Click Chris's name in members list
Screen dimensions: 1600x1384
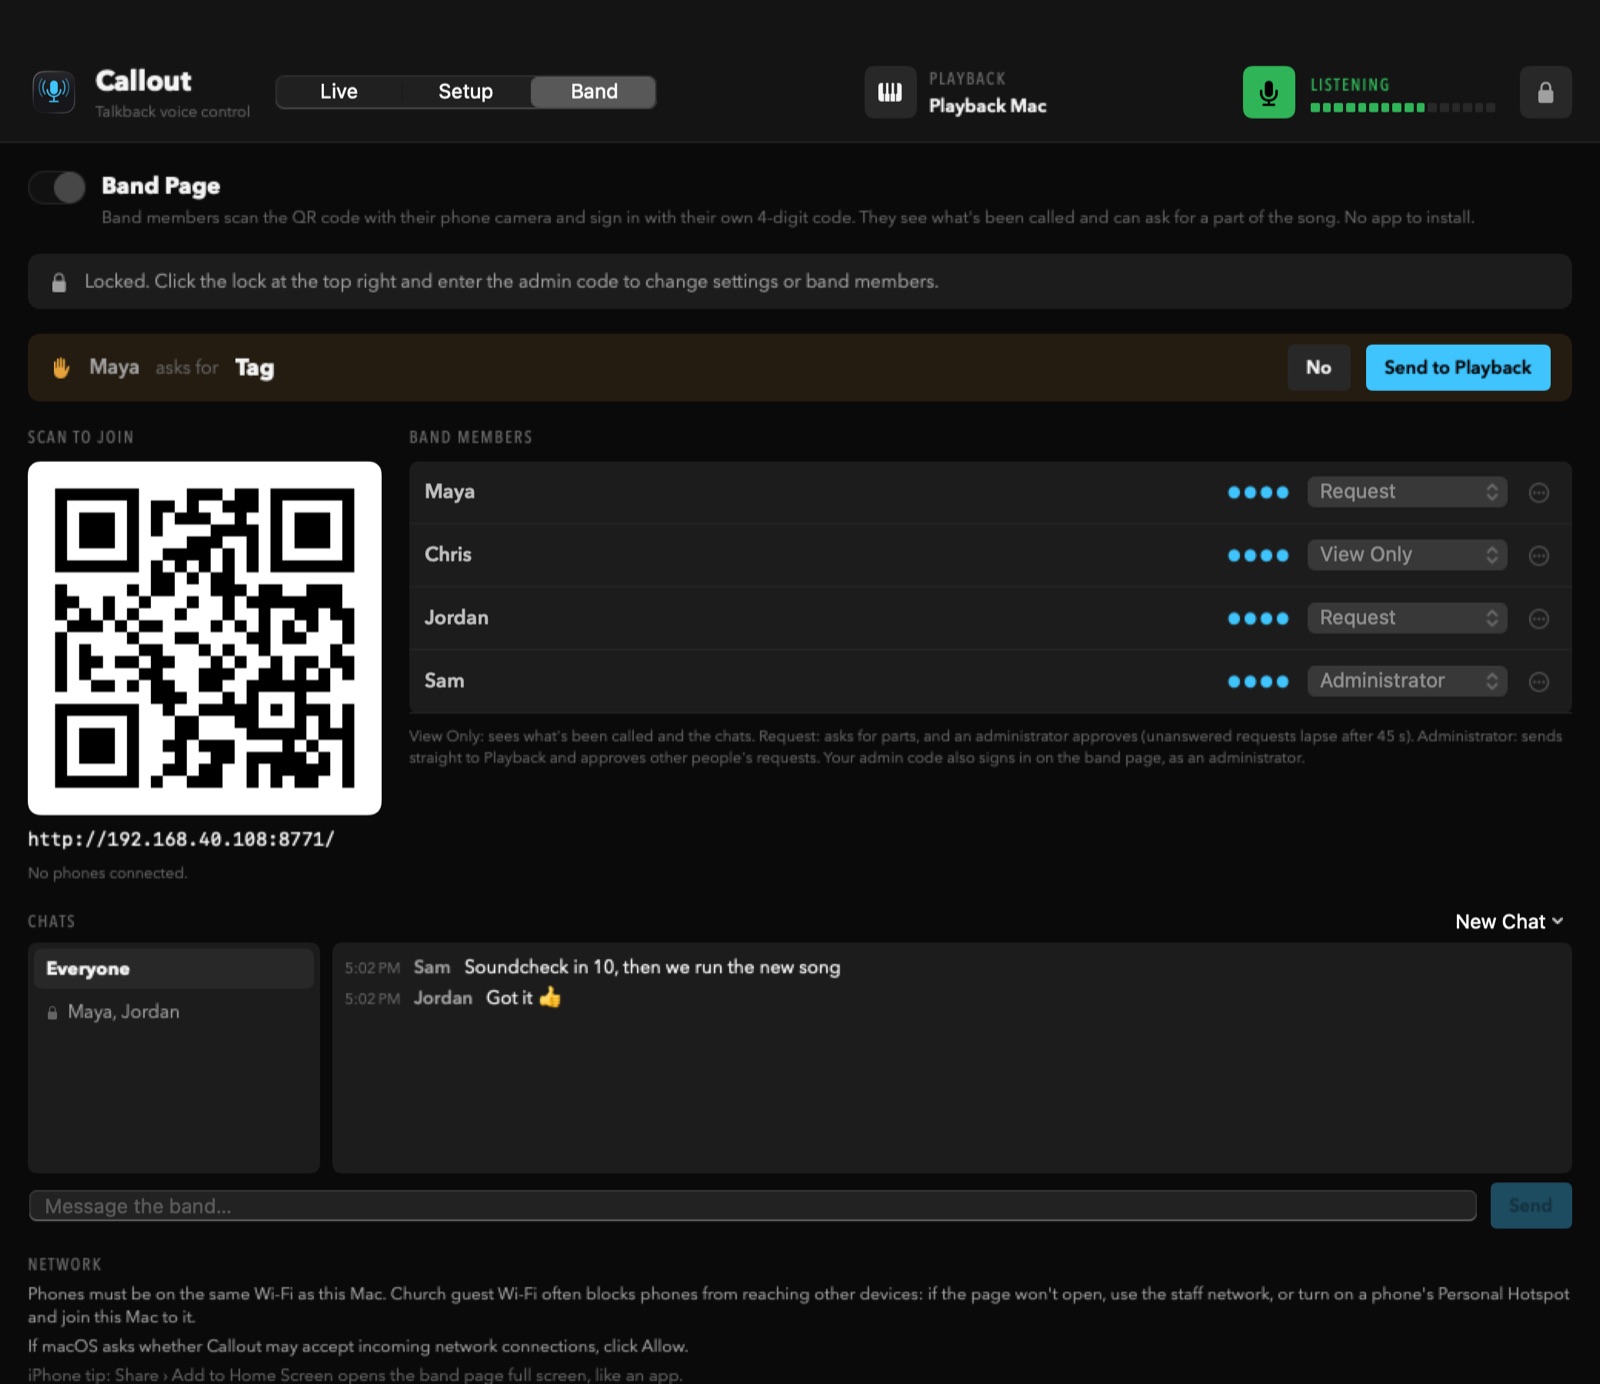[448, 555]
